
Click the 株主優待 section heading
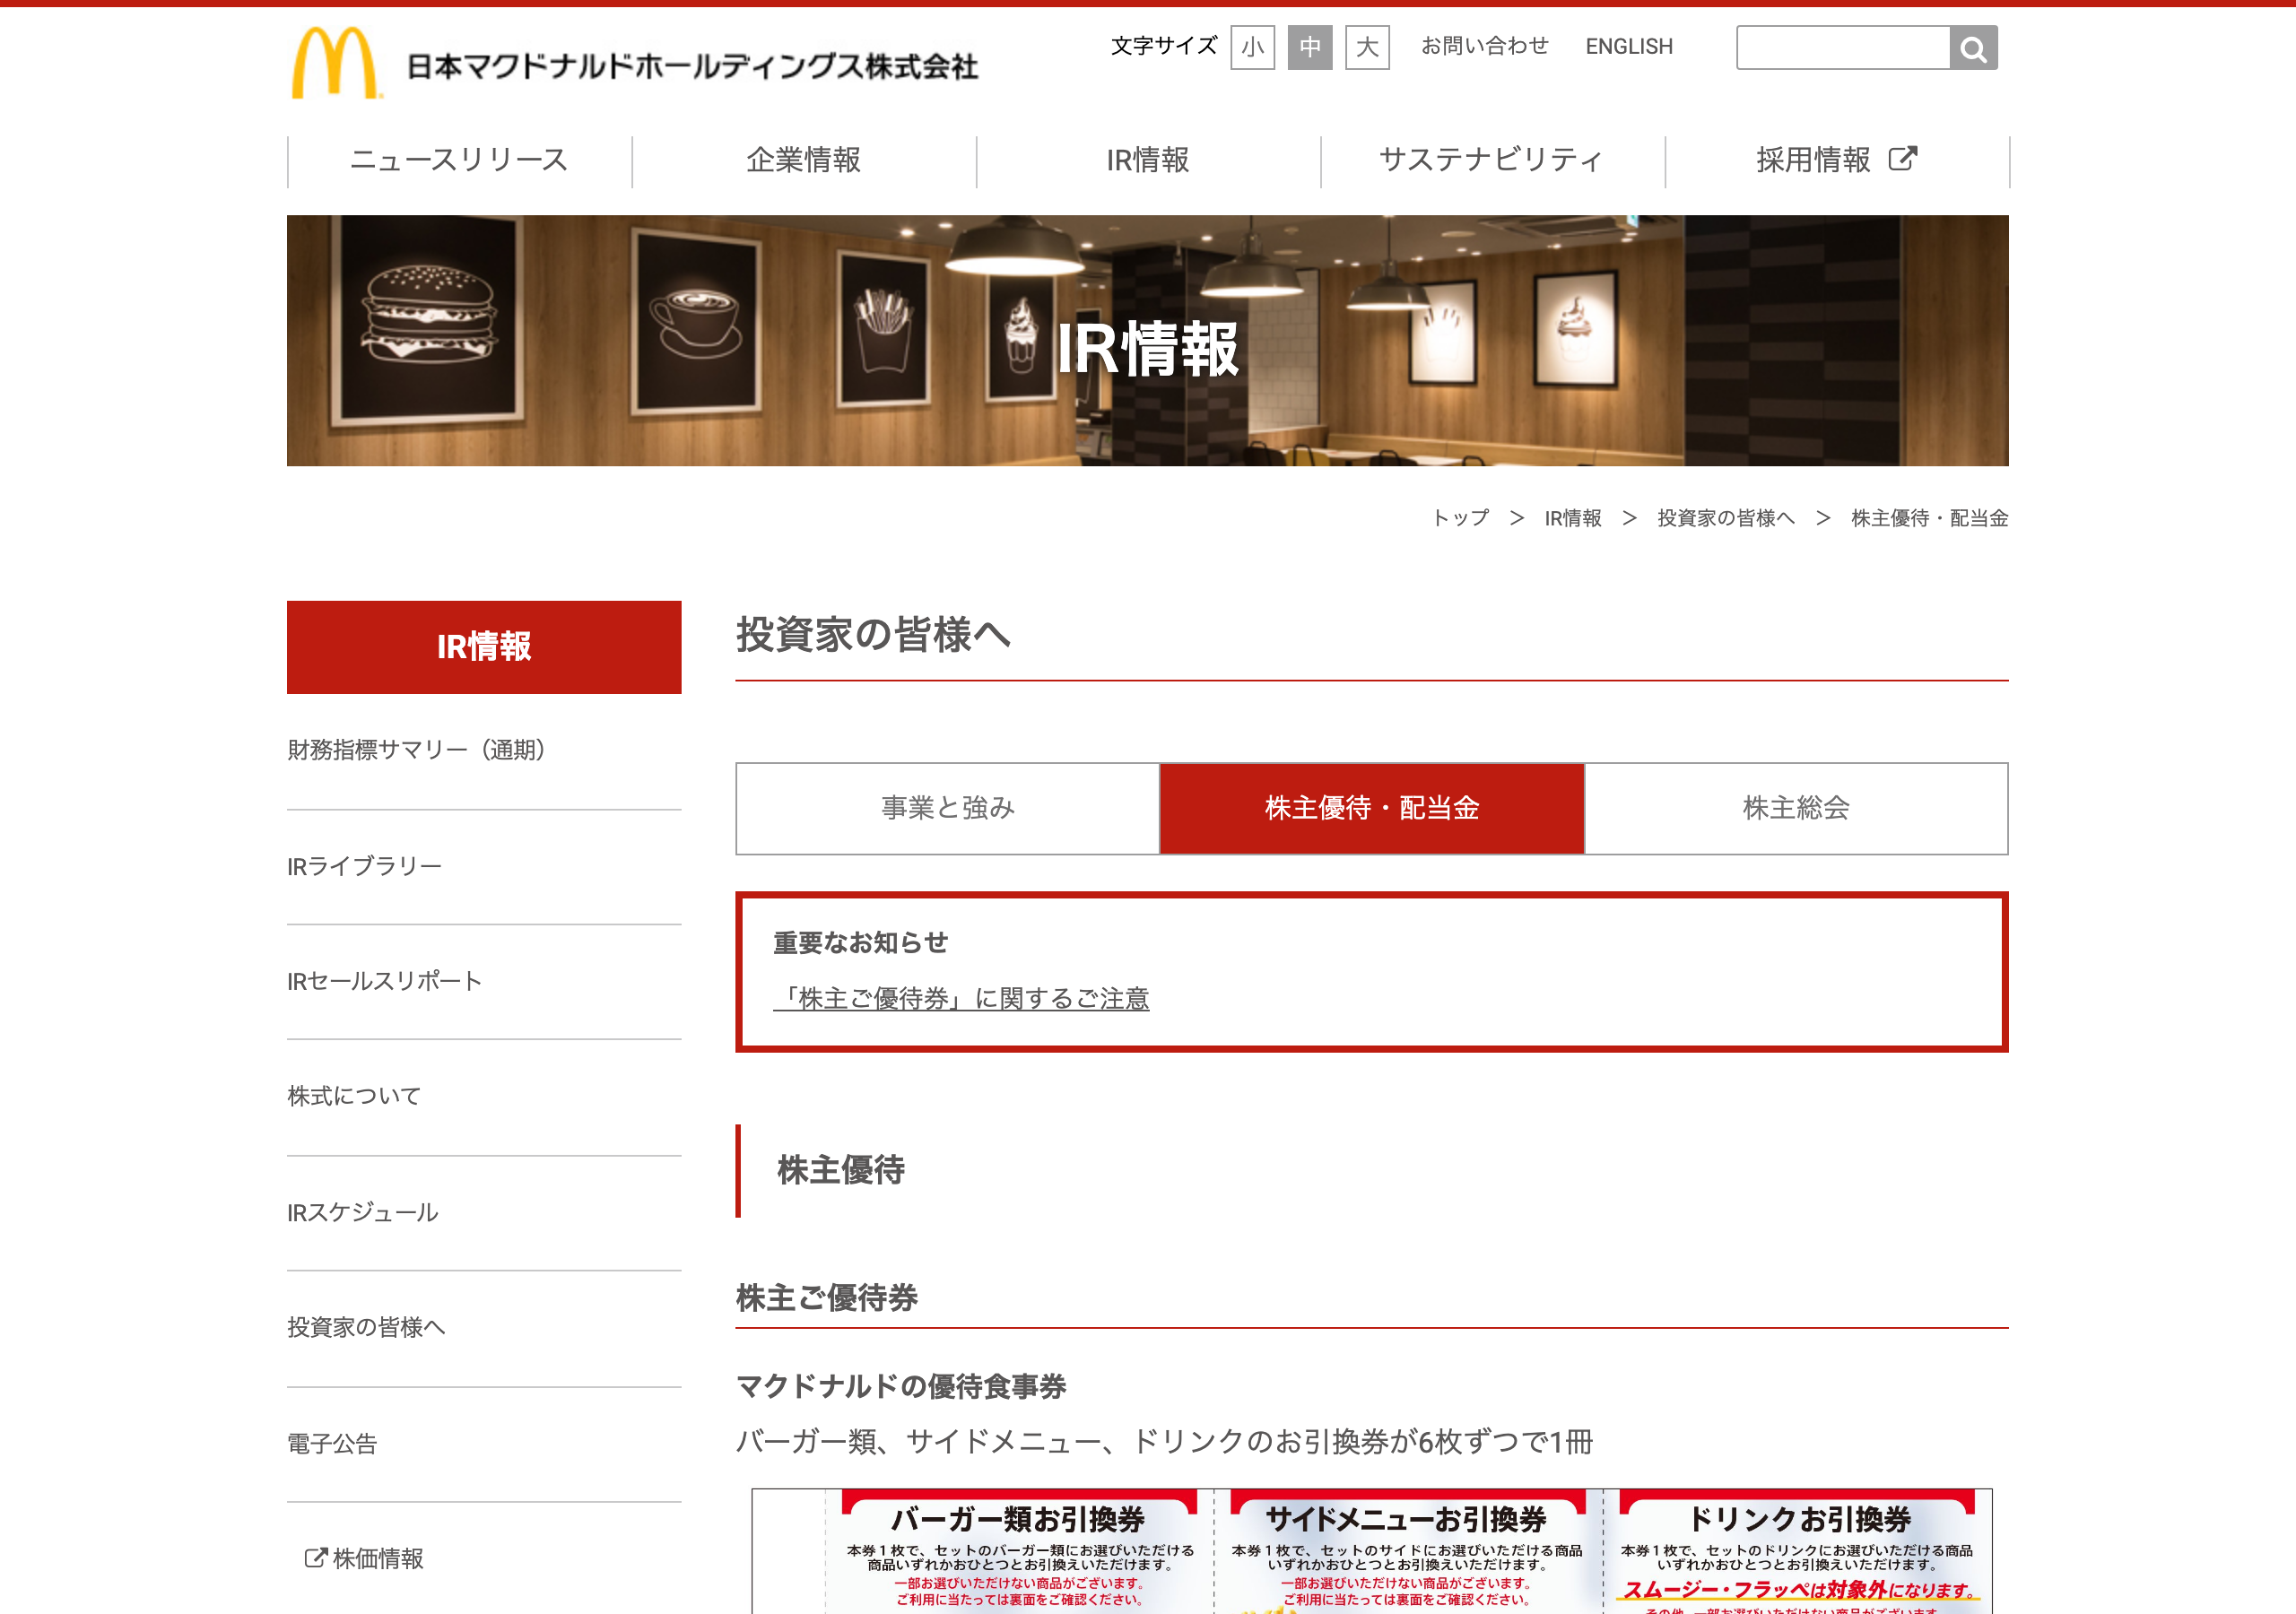(x=841, y=1170)
